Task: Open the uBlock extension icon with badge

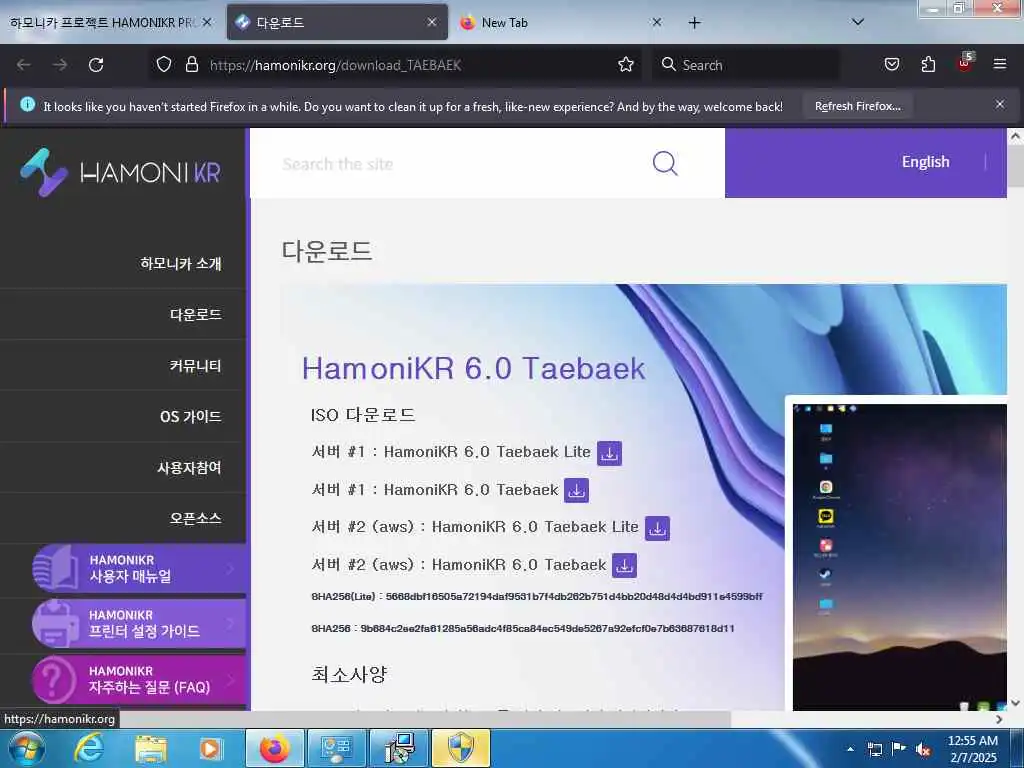Action: click(x=965, y=63)
